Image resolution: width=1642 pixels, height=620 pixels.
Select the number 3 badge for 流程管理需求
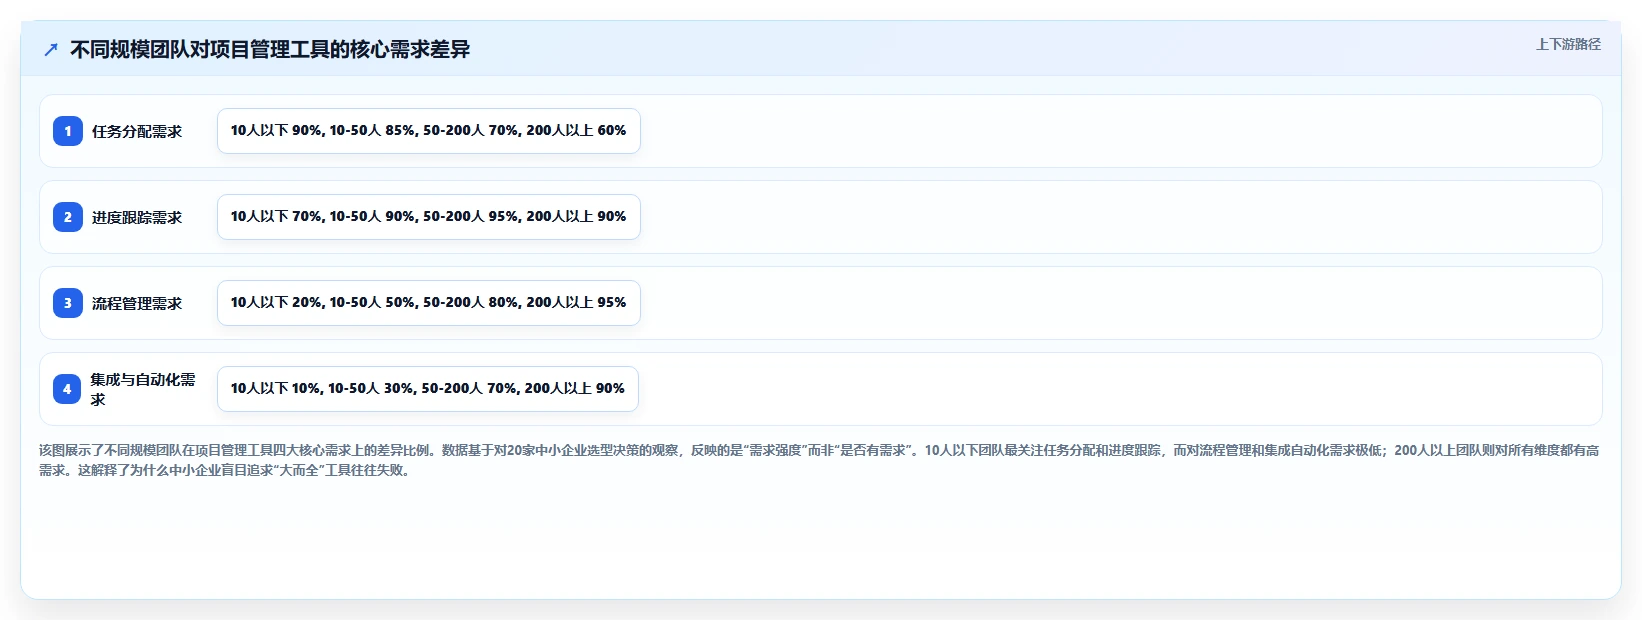pos(68,303)
